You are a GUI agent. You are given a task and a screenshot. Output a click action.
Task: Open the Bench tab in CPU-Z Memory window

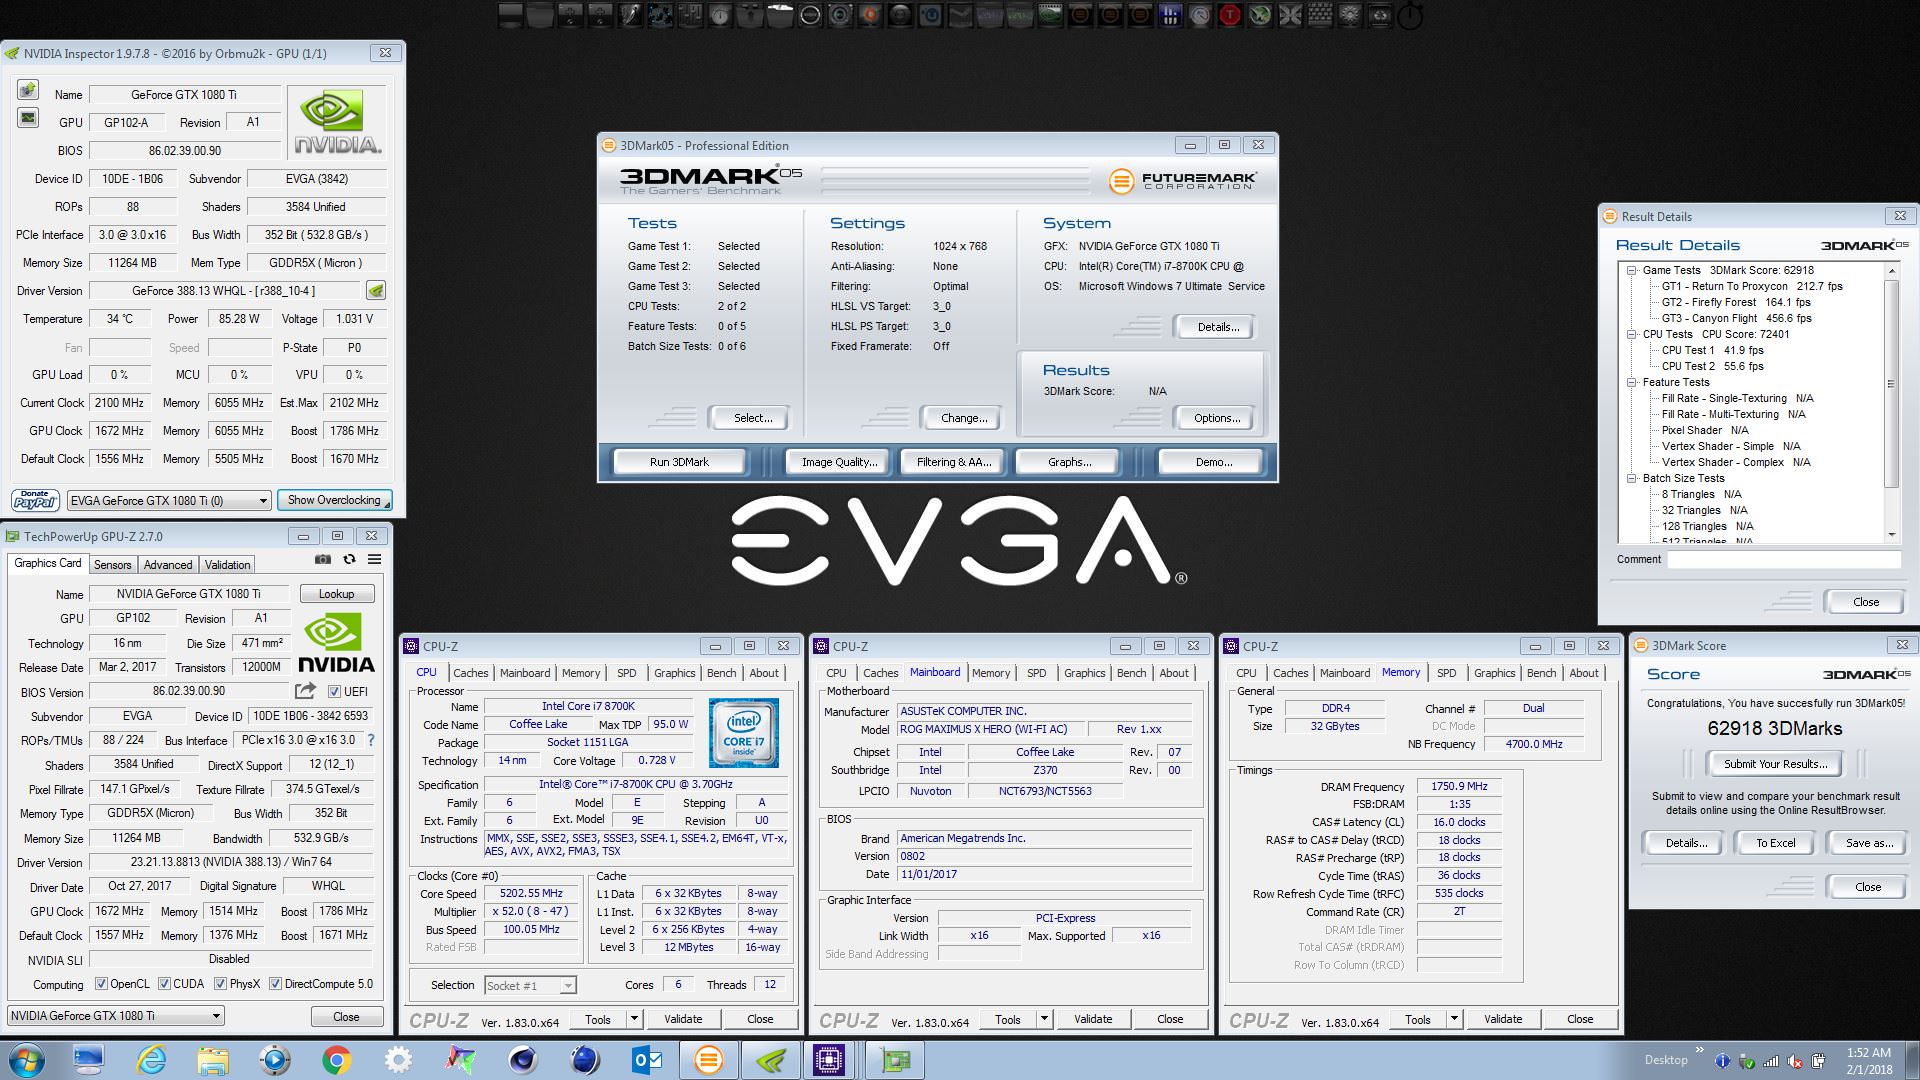pyautogui.click(x=1541, y=673)
